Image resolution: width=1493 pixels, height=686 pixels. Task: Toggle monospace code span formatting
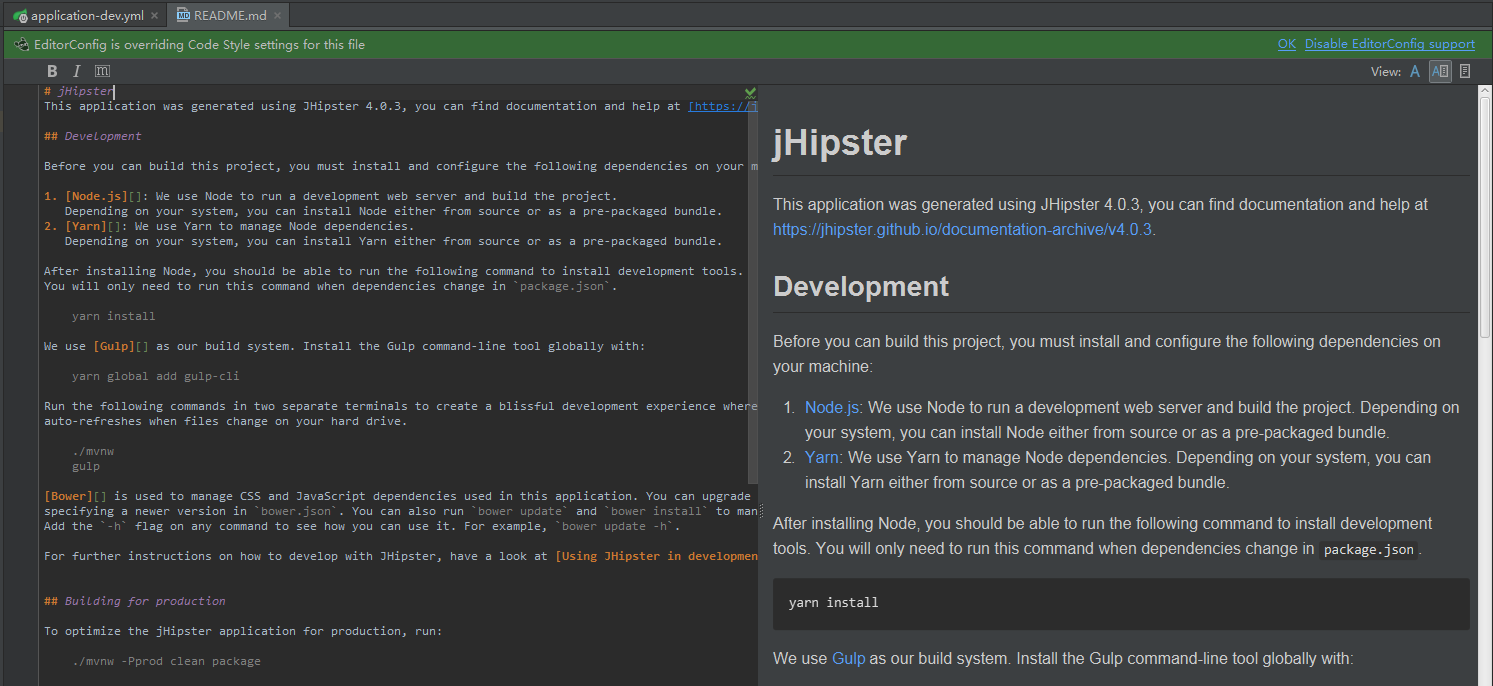(102, 71)
